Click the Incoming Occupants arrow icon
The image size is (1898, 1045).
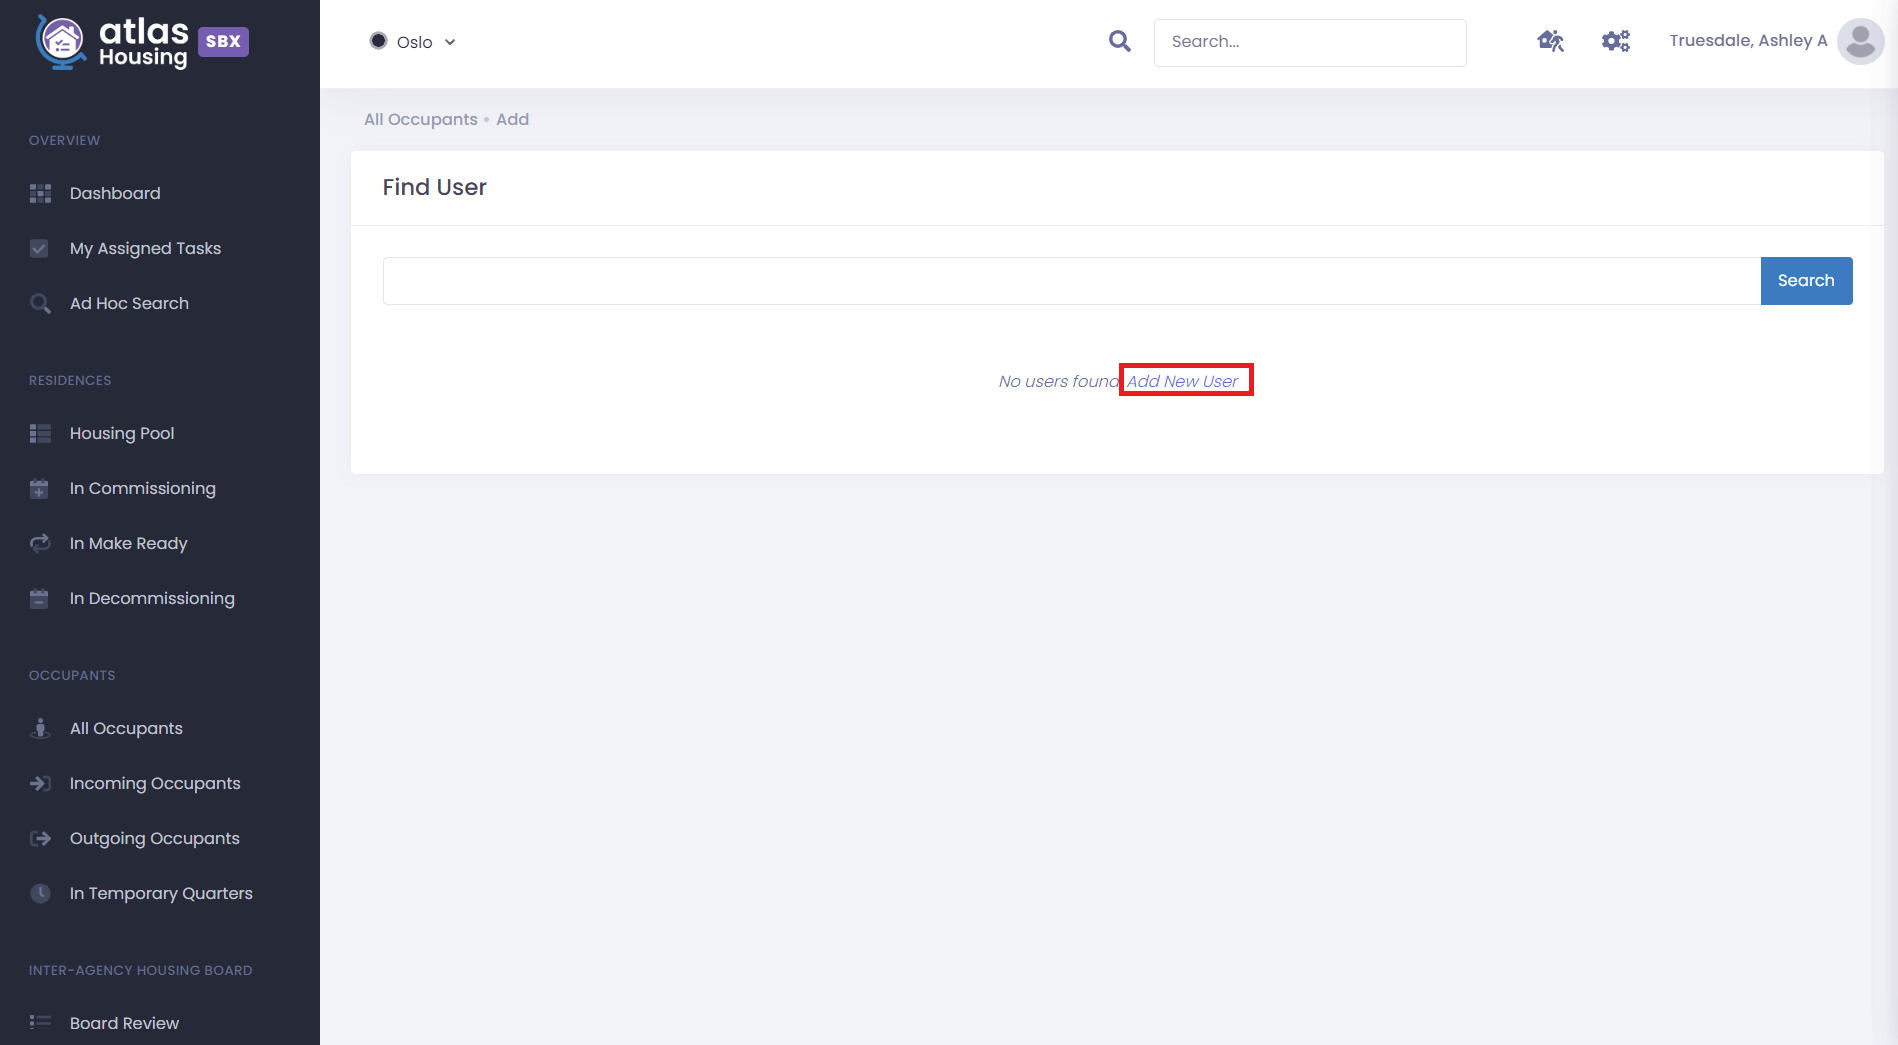(40, 783)
